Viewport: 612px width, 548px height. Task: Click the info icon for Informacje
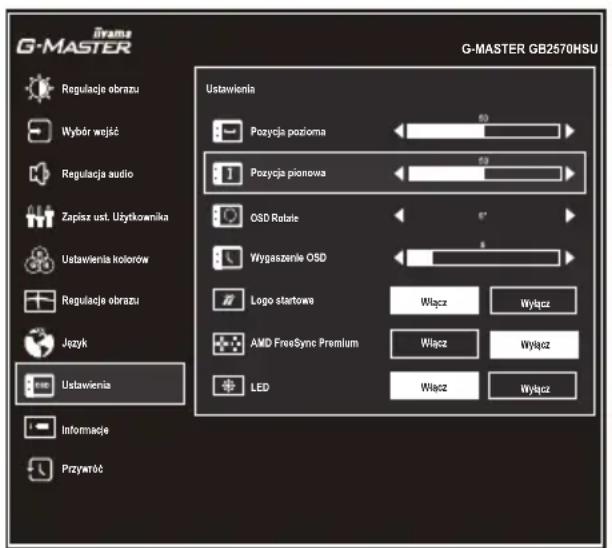39,427
